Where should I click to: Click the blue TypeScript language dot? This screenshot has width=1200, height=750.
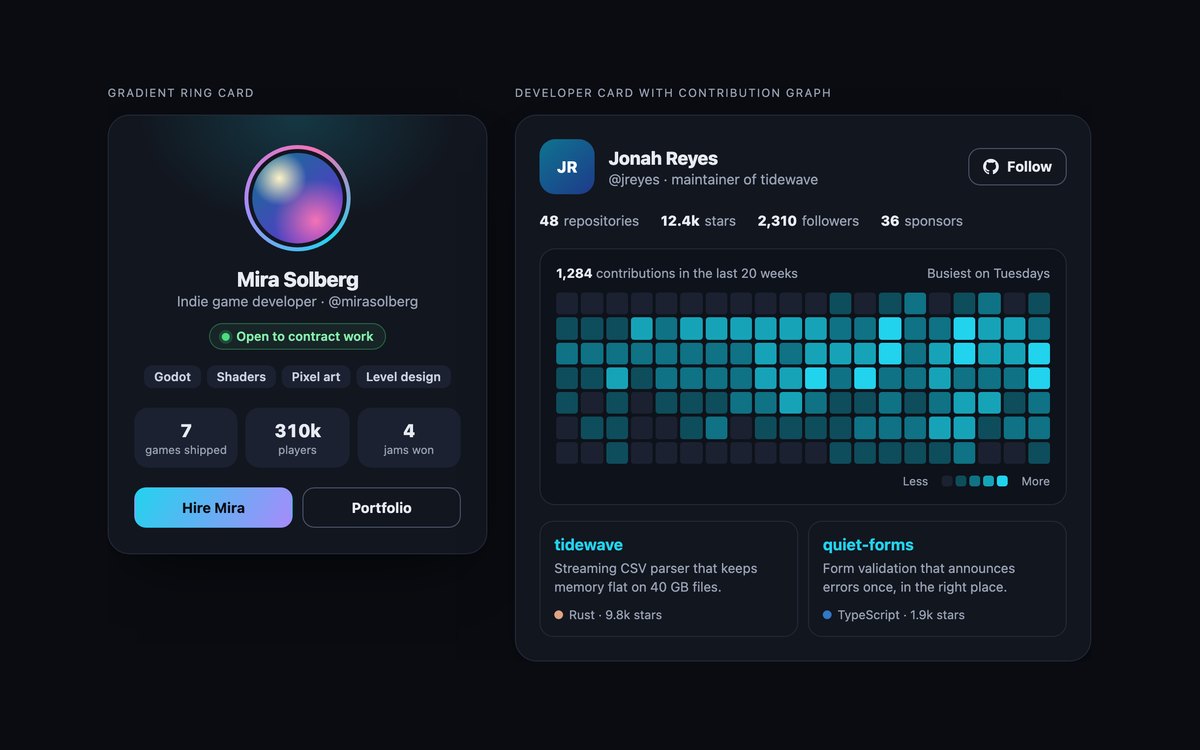(827, 615)
